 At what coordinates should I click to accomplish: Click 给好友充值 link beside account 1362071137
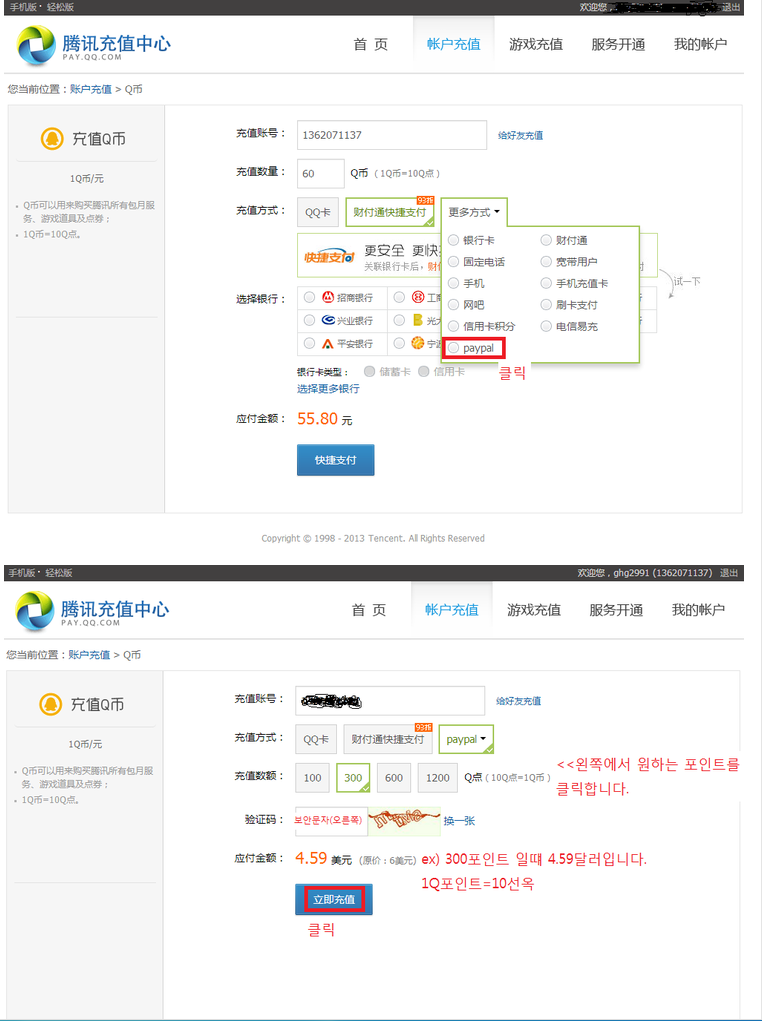tap(520, 135)
